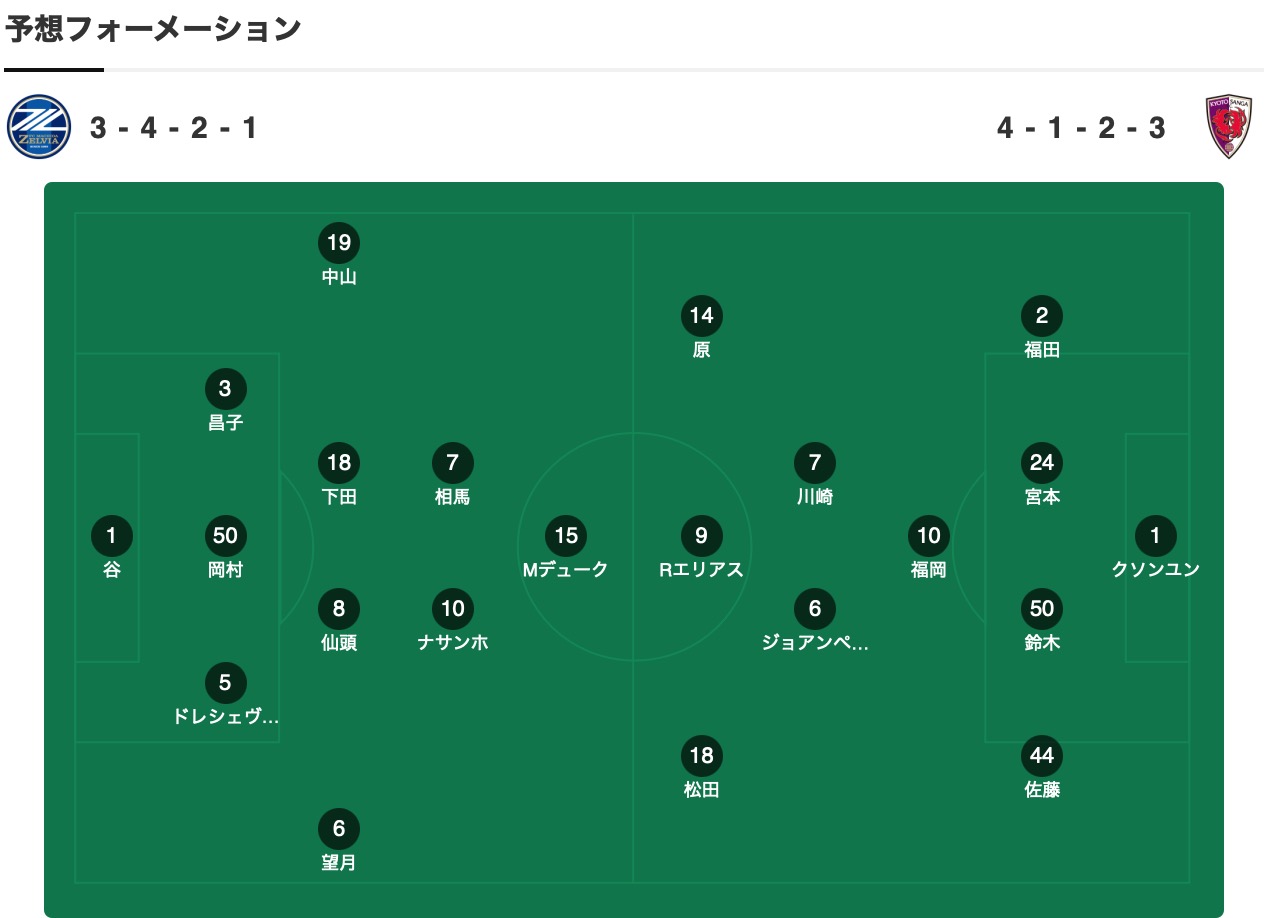Click the 3-4-2-1 formation label
Viewport: 1272px width, 918px height.
174,128
